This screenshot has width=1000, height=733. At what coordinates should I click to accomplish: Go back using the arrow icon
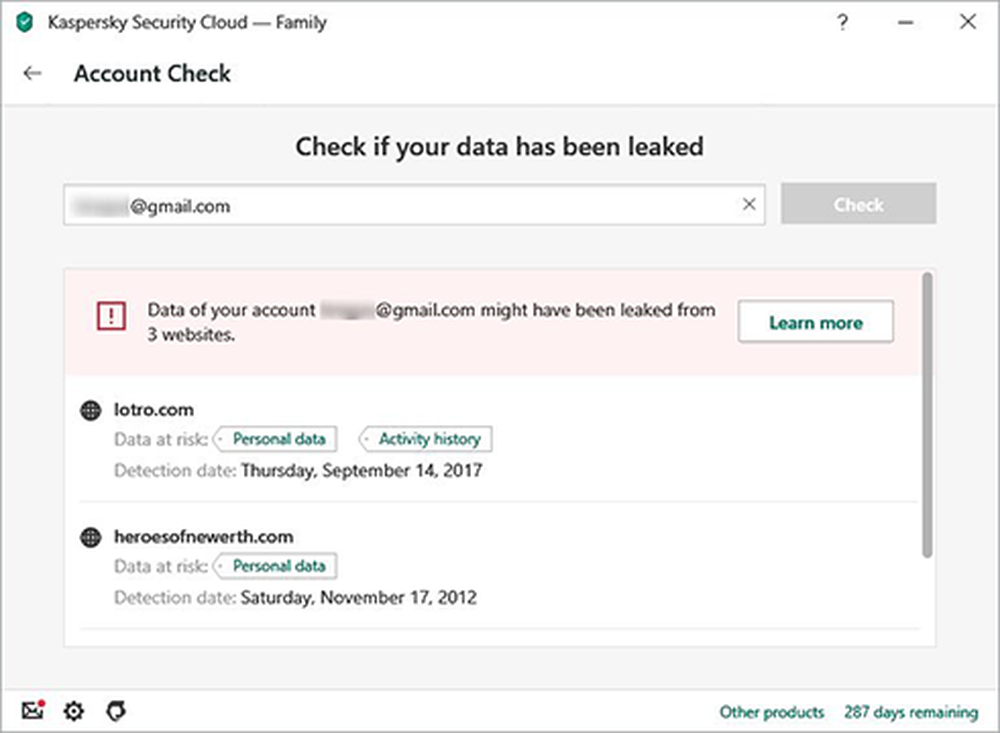coord(32,73)
